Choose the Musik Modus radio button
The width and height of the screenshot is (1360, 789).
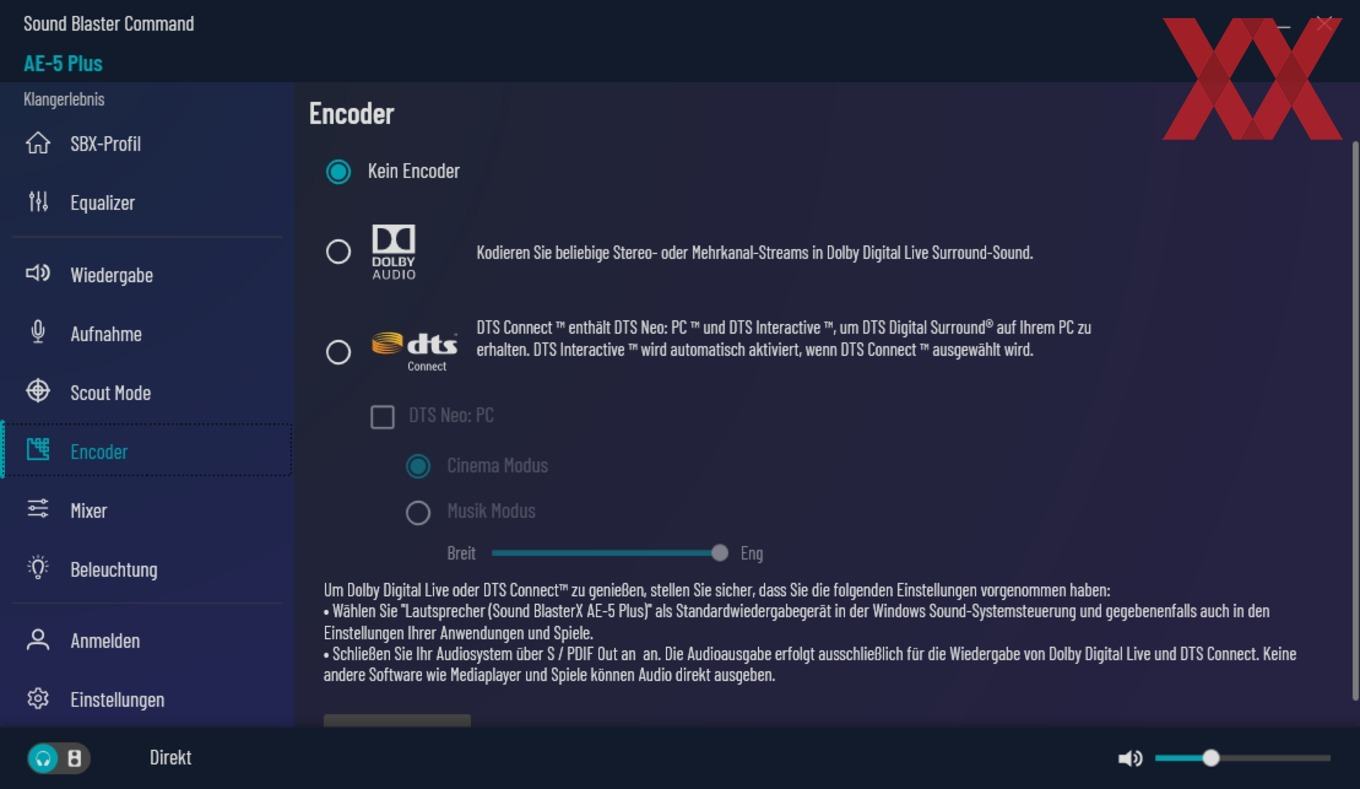(x=418, y=512)
